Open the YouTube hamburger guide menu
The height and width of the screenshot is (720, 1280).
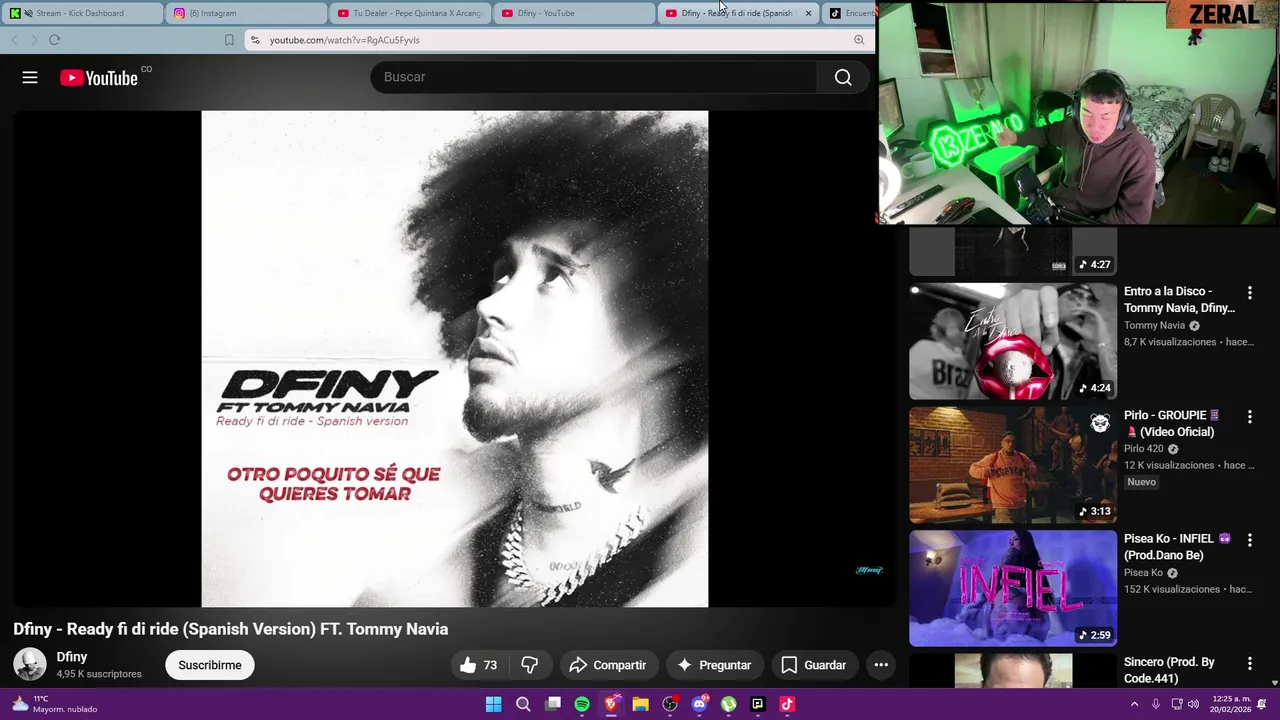[x=30, y=77]
